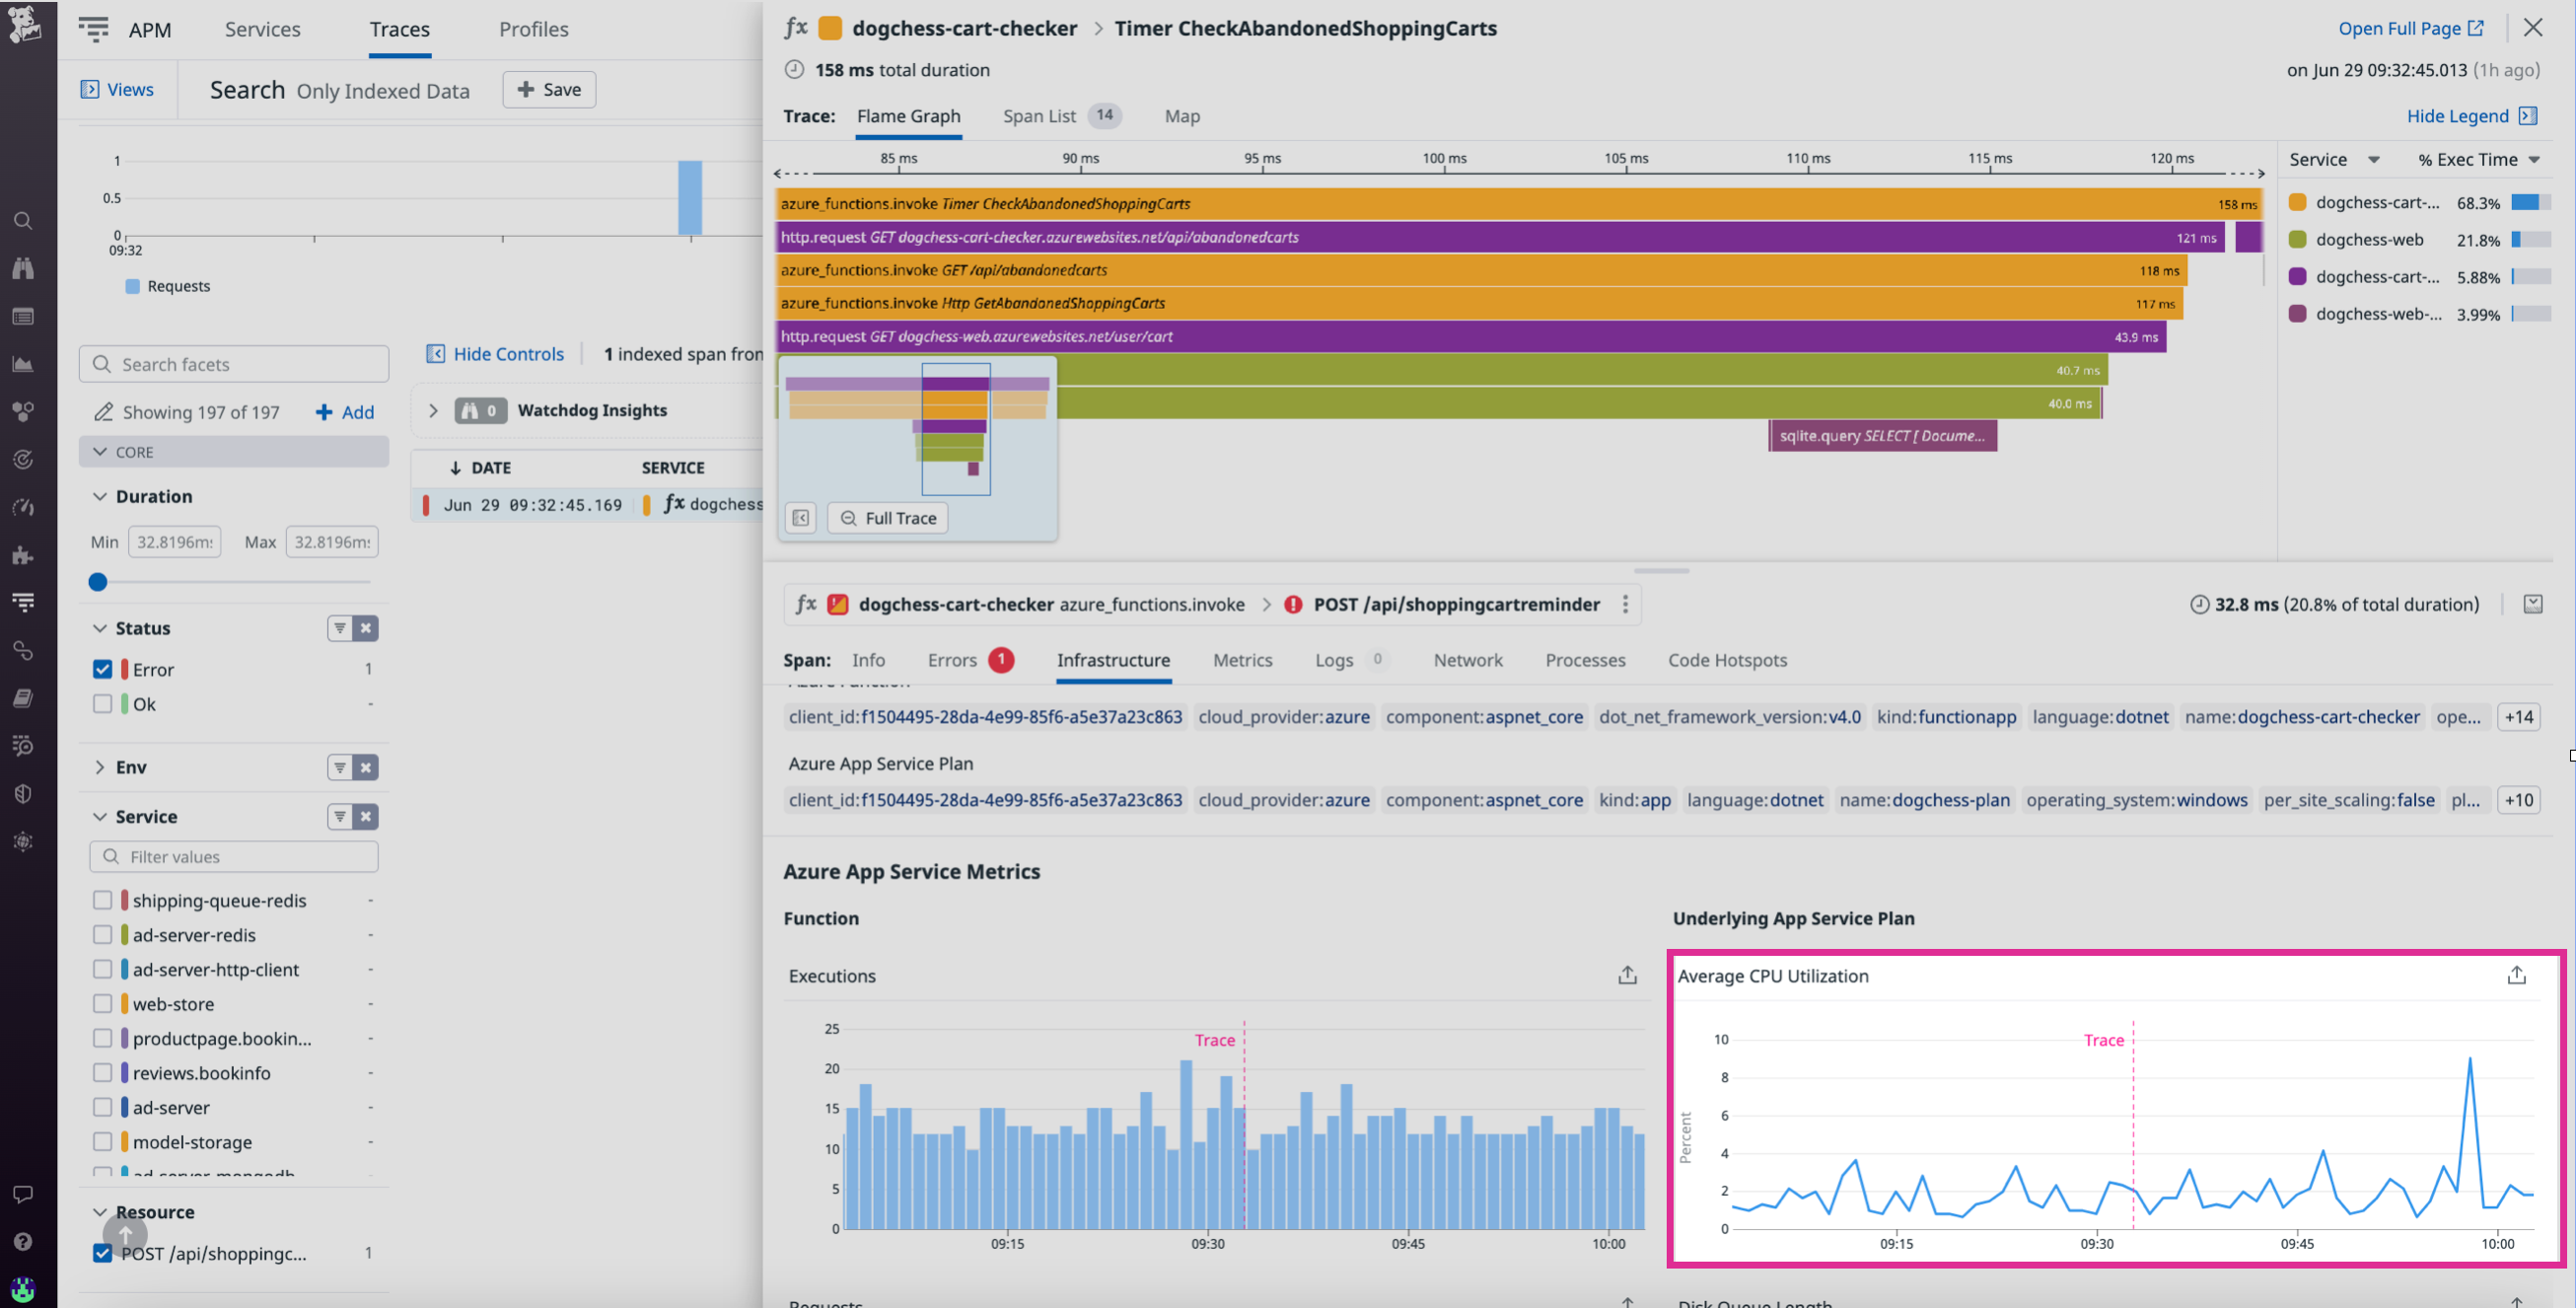Open the Metrics tab of the span
2576x1308 pixels.
1242,660
